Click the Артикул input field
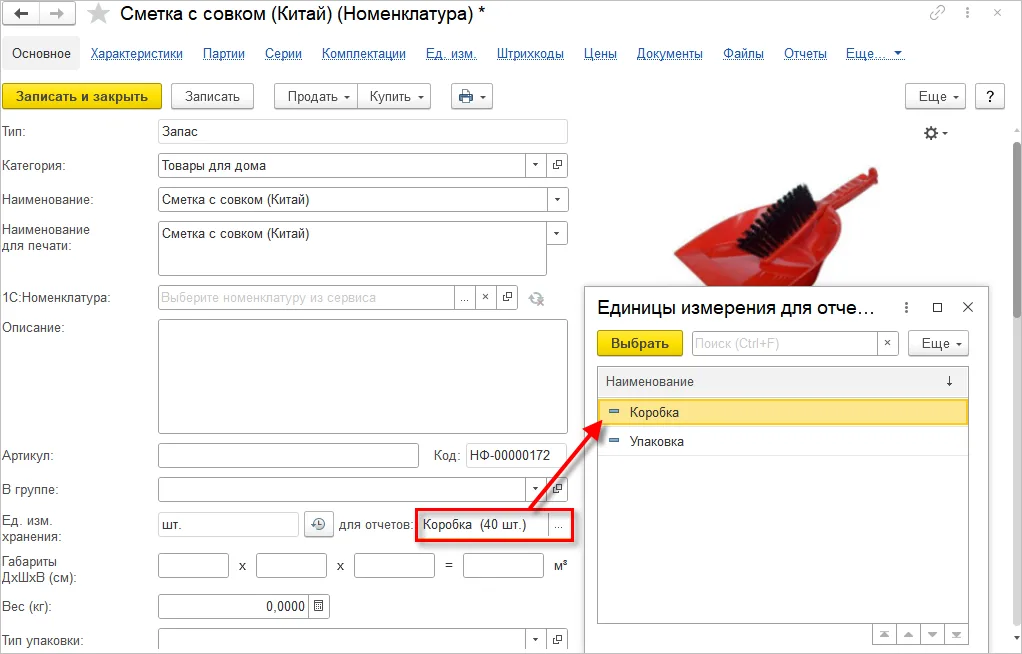1022x654 pixels. (x=288, y=456)
